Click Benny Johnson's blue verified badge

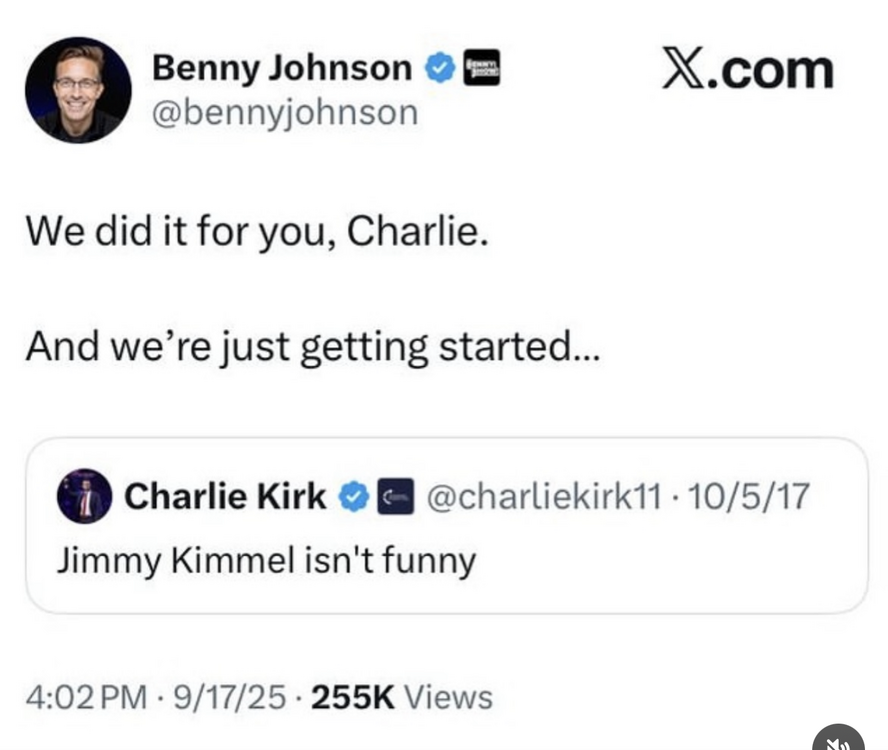pyautogui.click(x=439, y=68)
